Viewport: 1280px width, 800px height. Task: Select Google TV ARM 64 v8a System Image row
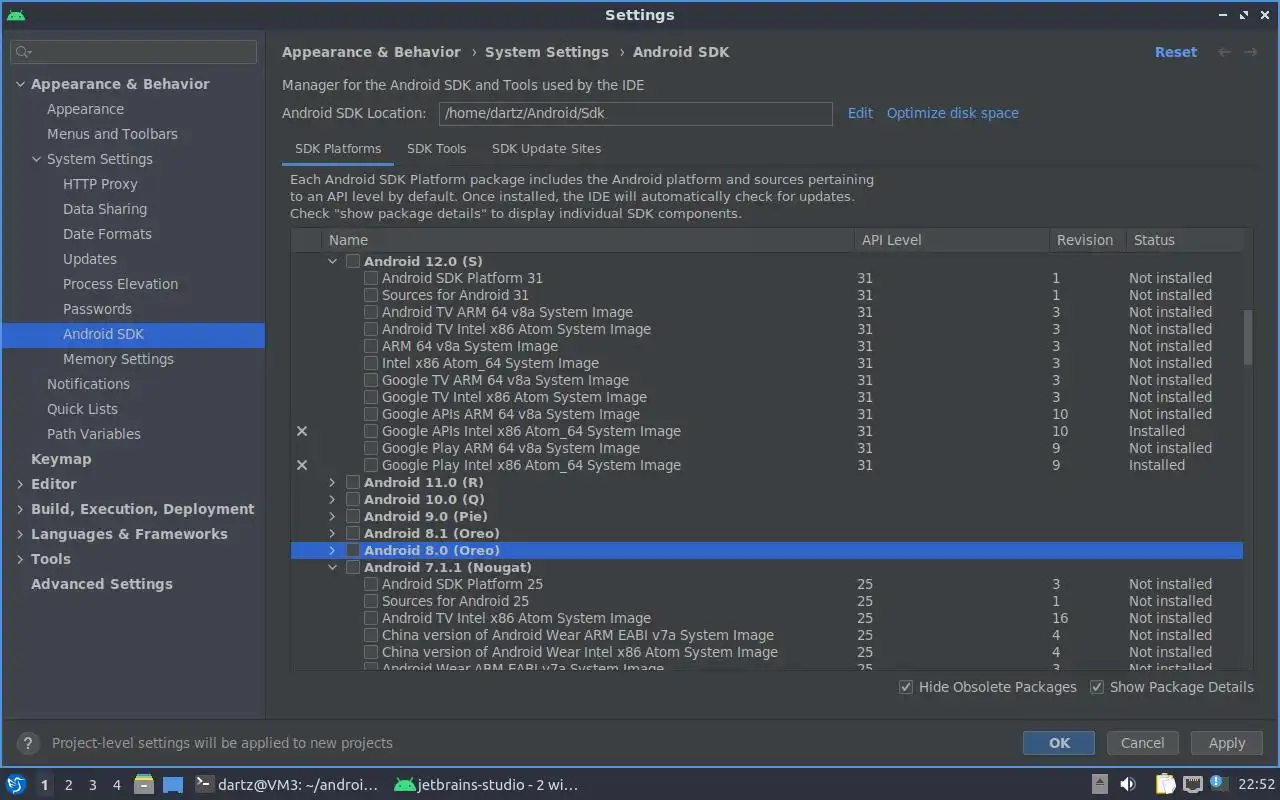tap(766, 380)
